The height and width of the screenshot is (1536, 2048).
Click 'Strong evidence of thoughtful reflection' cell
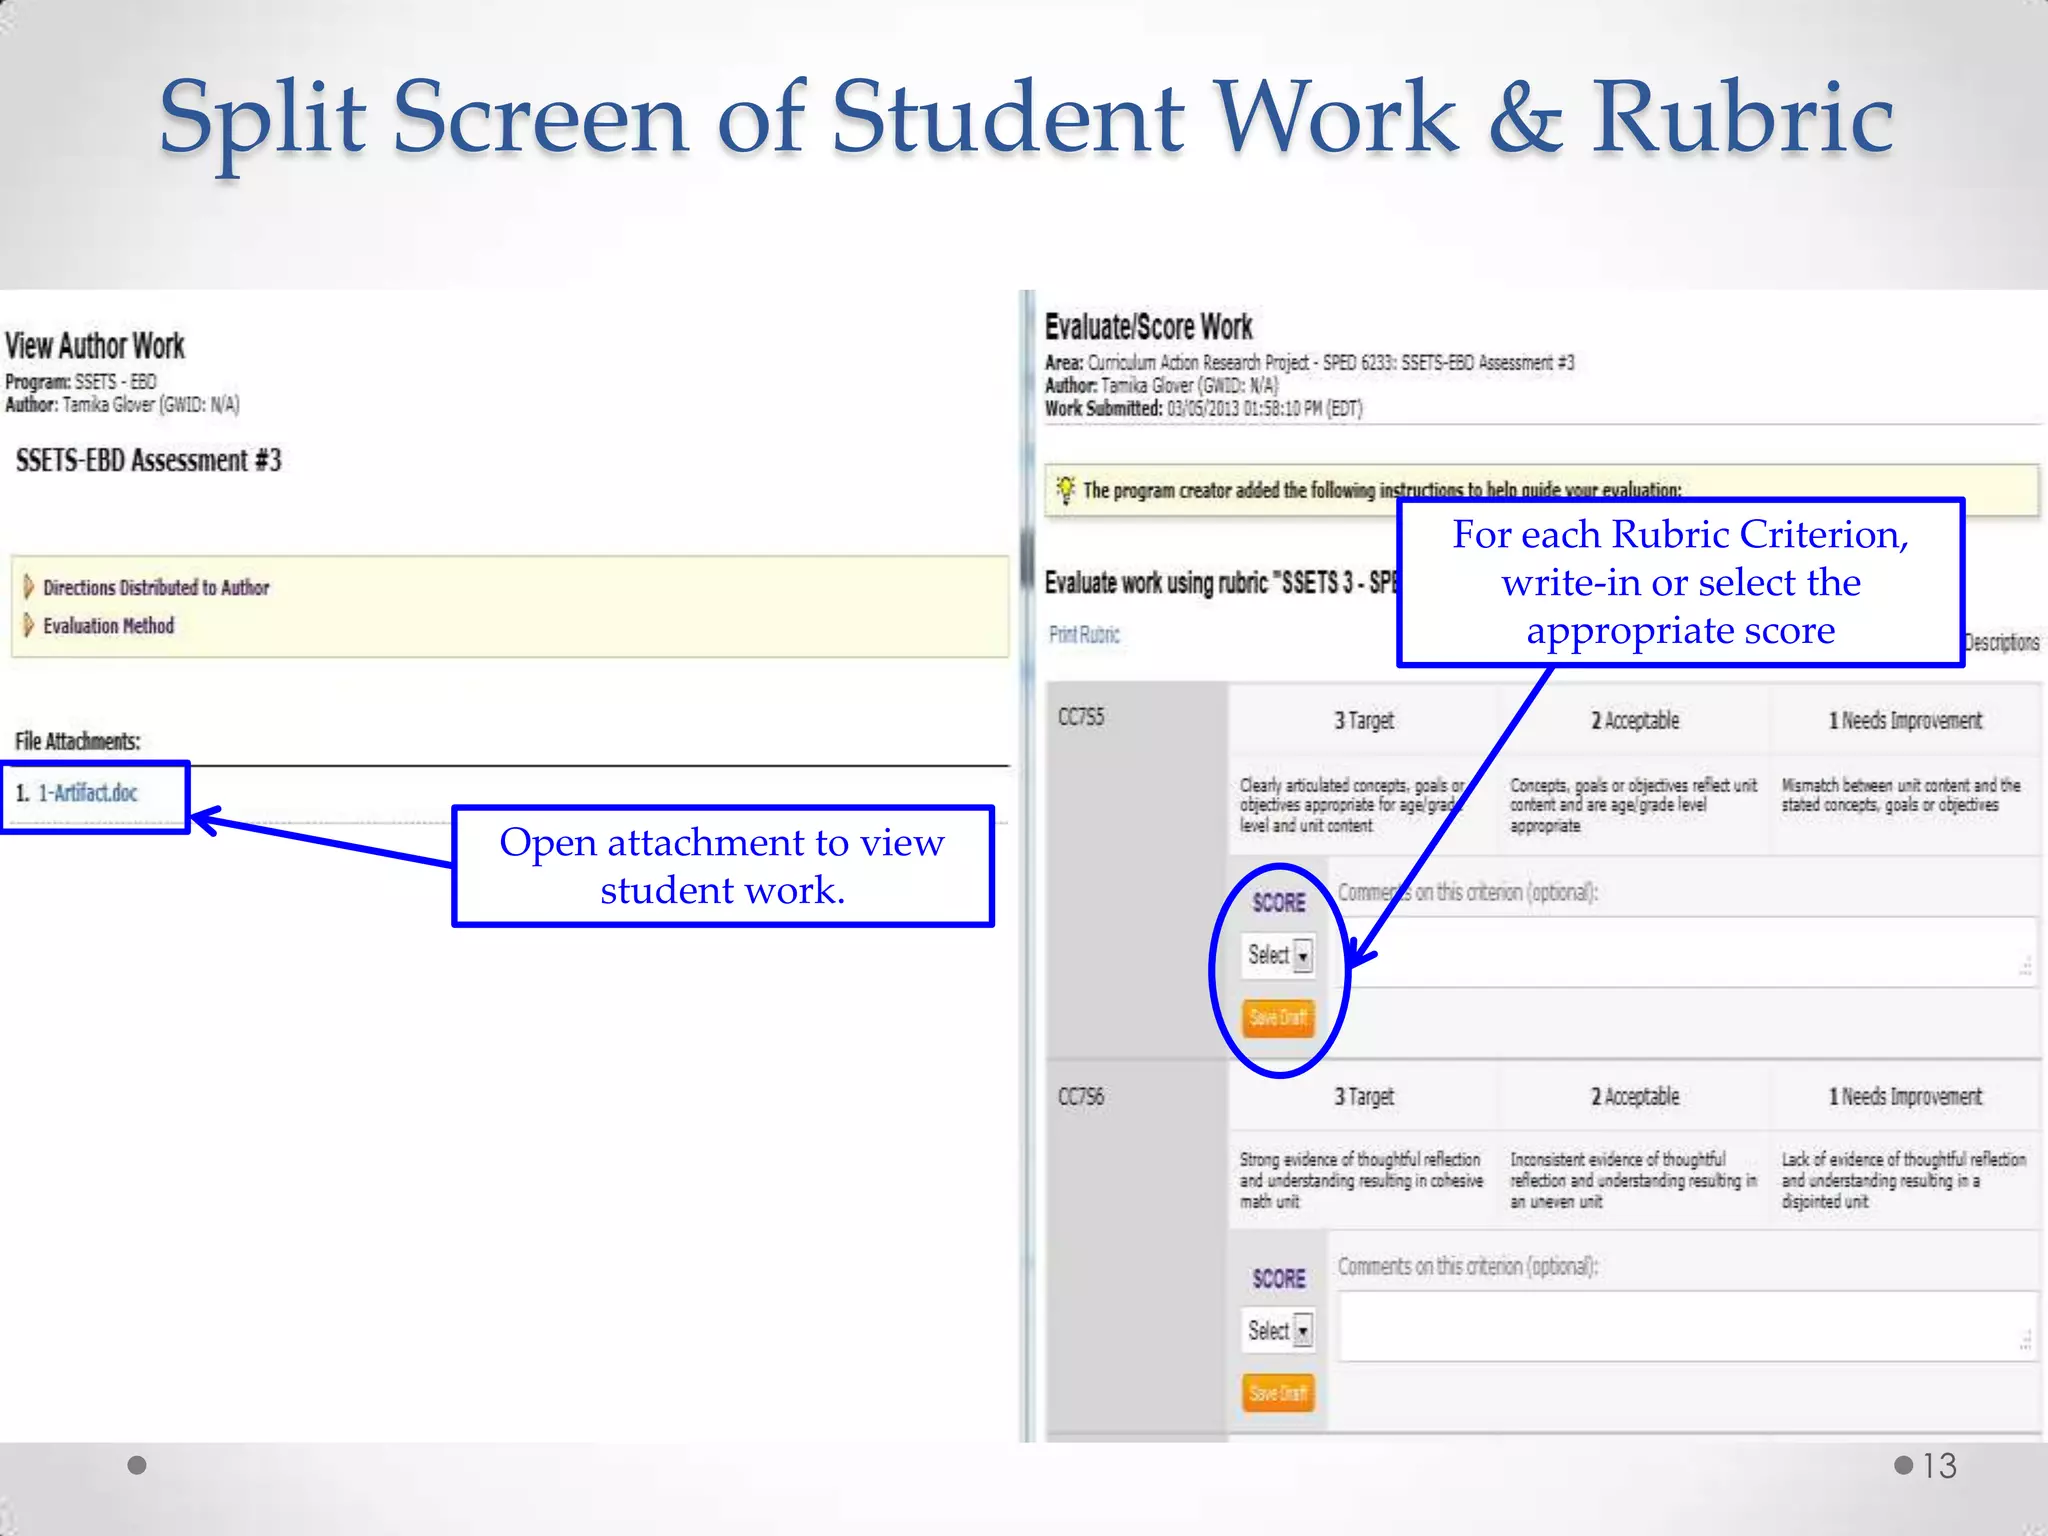tap(1363, 1180)
